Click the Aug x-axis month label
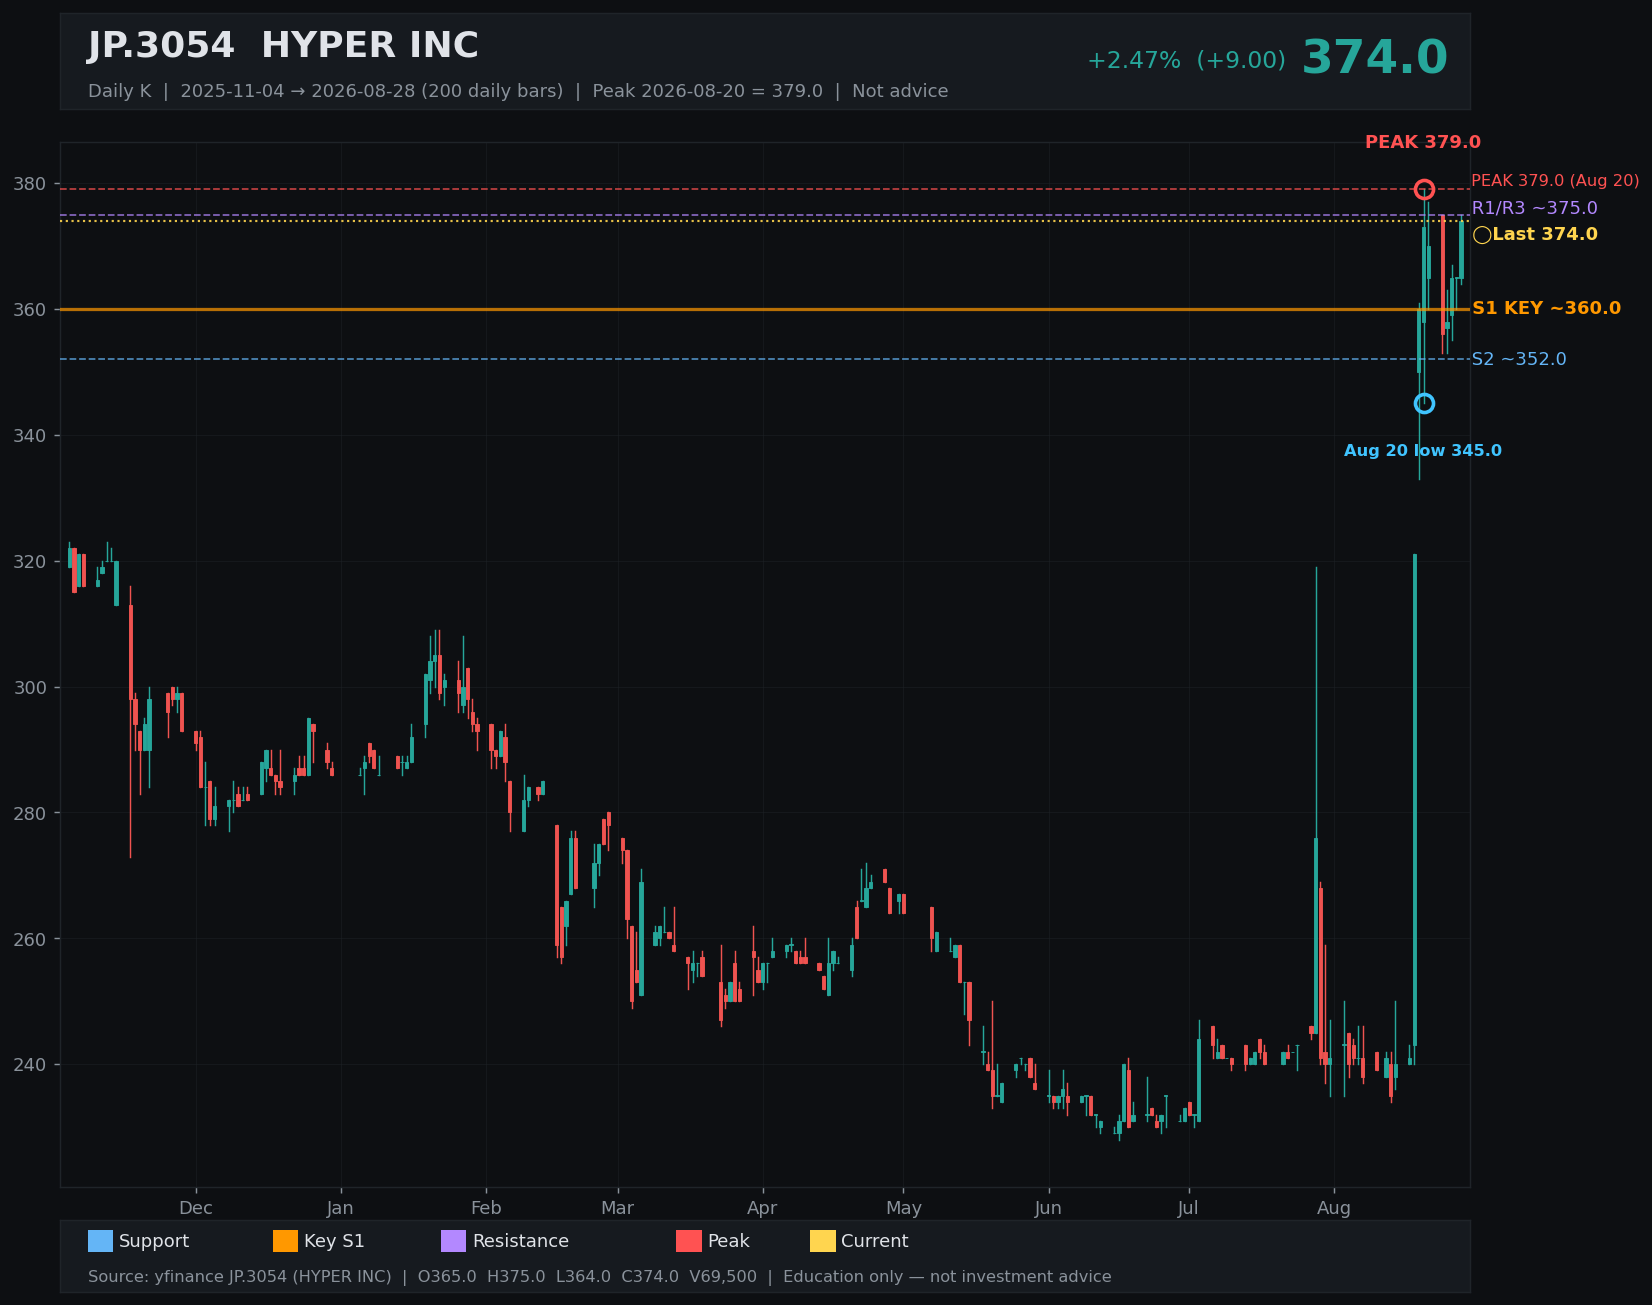1652x1305 pixels. click(x=1334, y=1208)
